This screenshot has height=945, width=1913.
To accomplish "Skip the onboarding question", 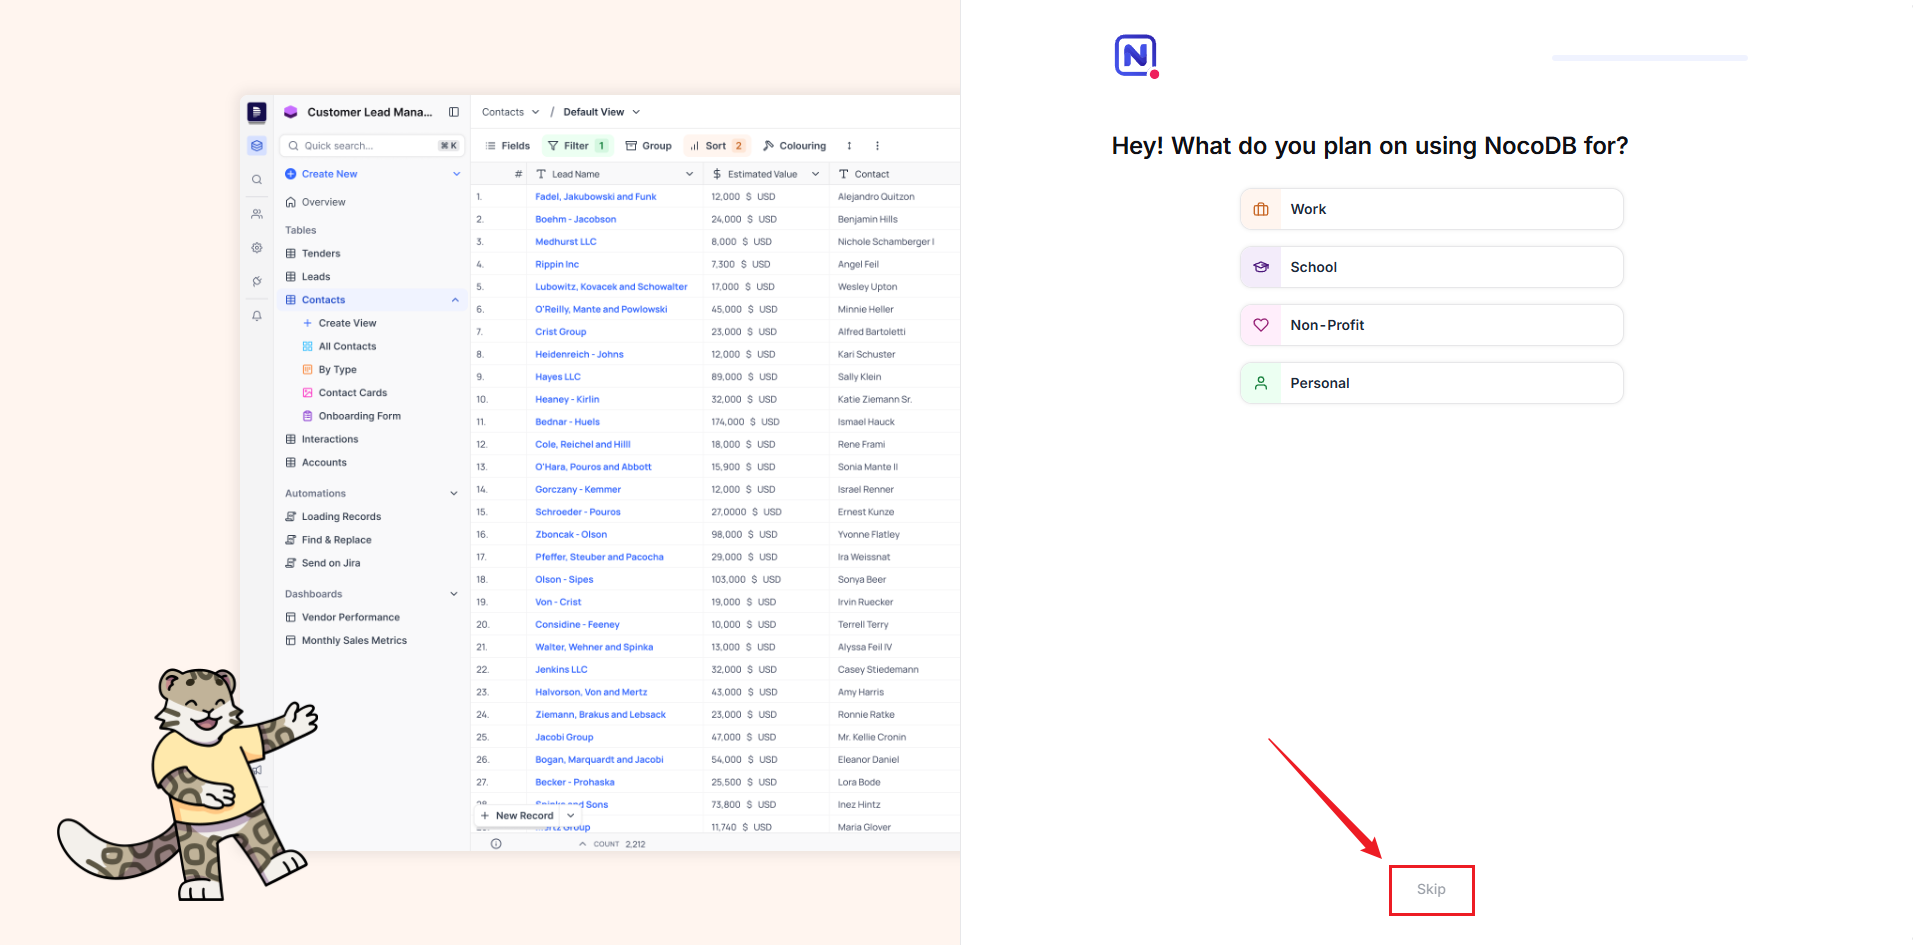I will pos(1431,889).
